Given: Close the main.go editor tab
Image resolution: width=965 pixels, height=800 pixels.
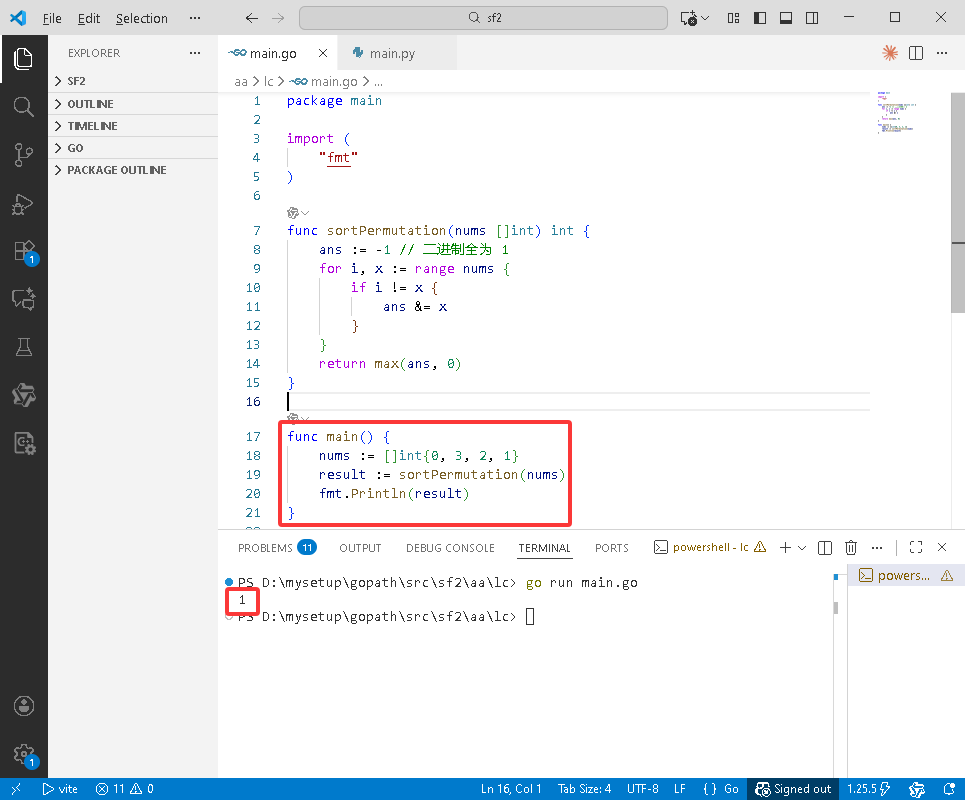Looking at the screenshot, I should click(x=322, y=54).
